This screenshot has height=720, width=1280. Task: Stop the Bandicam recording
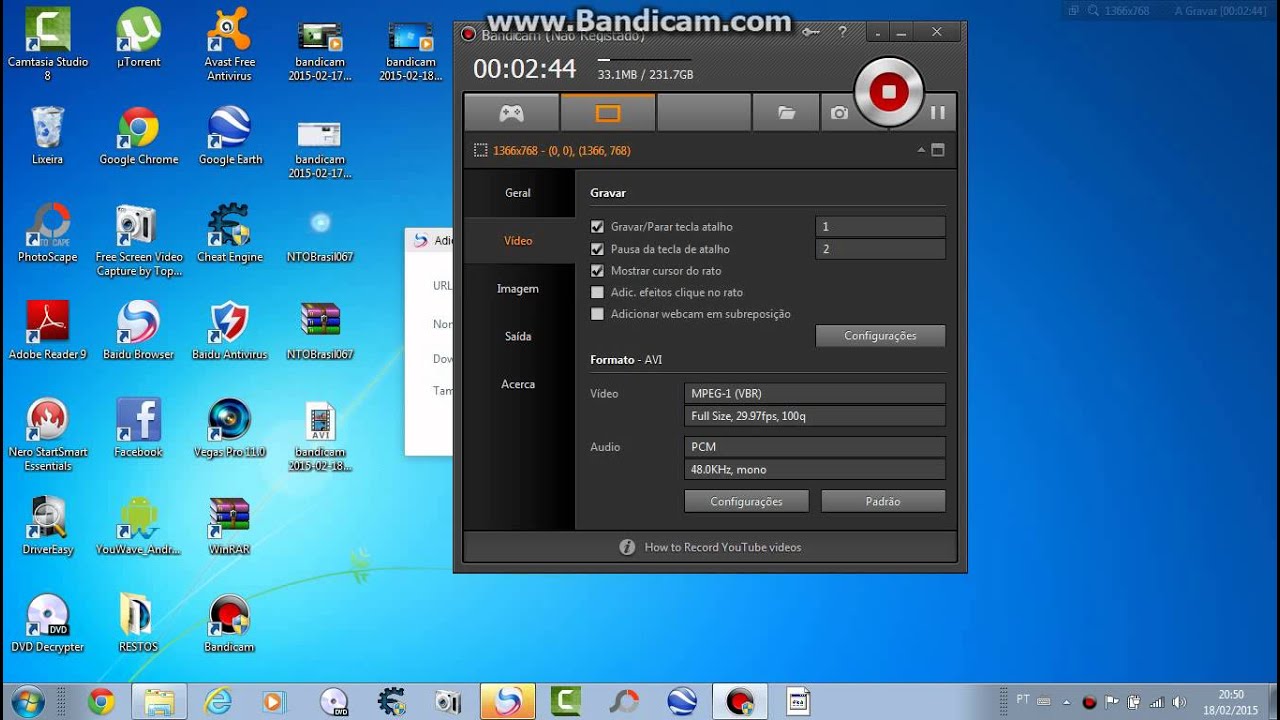(888, 92)
